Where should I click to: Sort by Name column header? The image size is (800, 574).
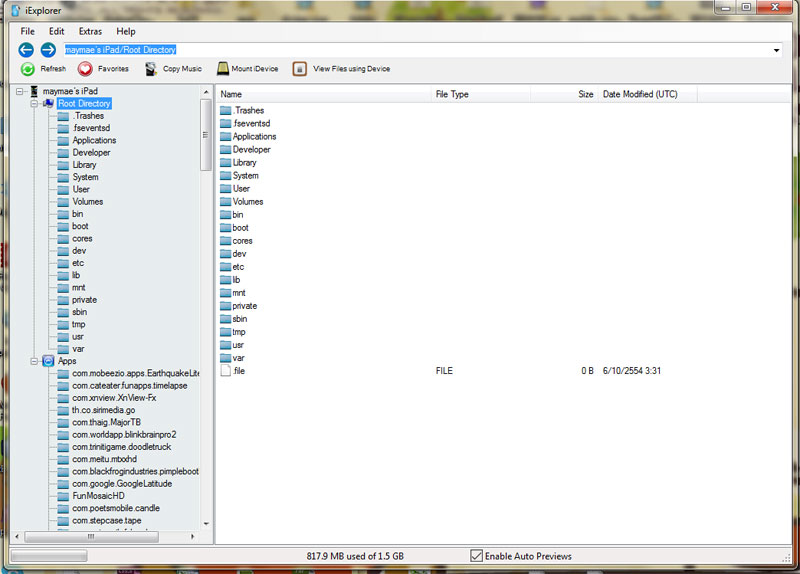[x=324, y=94]
